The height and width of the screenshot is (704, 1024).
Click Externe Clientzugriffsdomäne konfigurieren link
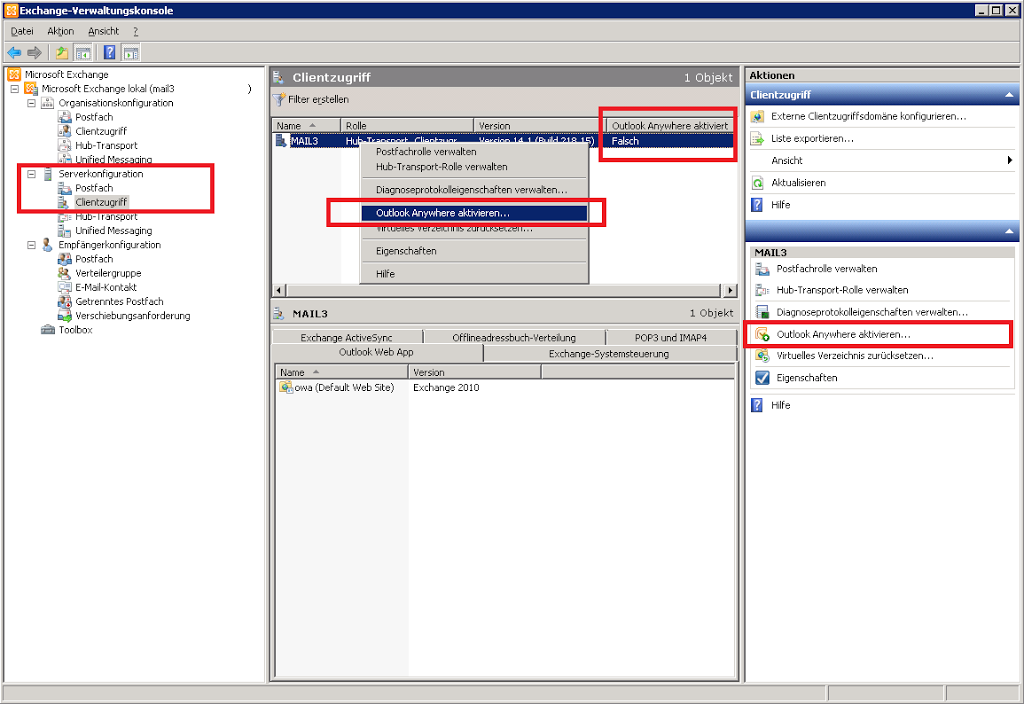pyautogui.click(x=868, y=116)
